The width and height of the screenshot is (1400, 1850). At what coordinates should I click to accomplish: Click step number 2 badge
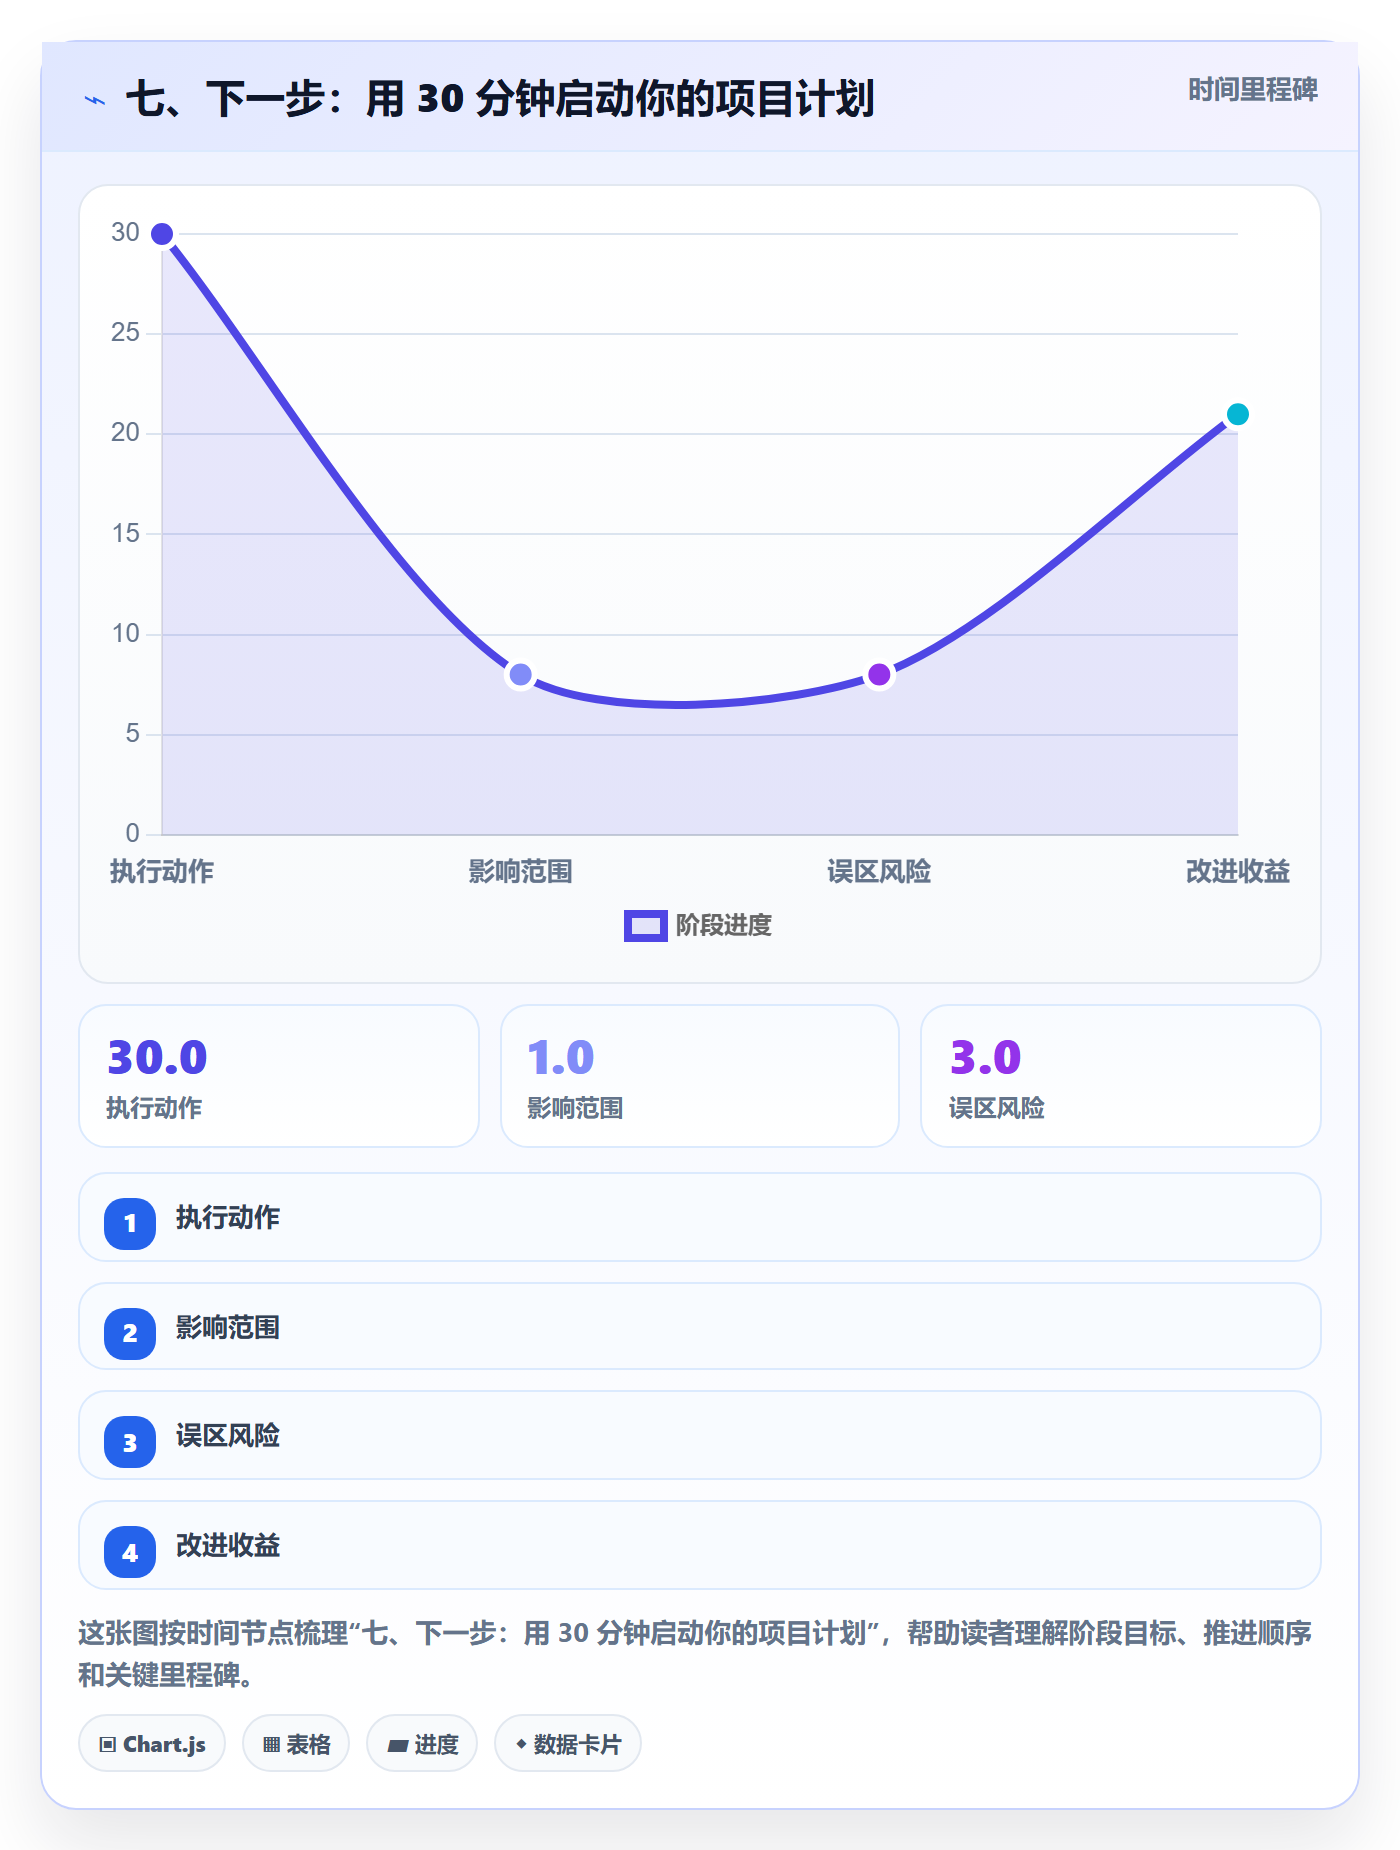(130, 1333)
